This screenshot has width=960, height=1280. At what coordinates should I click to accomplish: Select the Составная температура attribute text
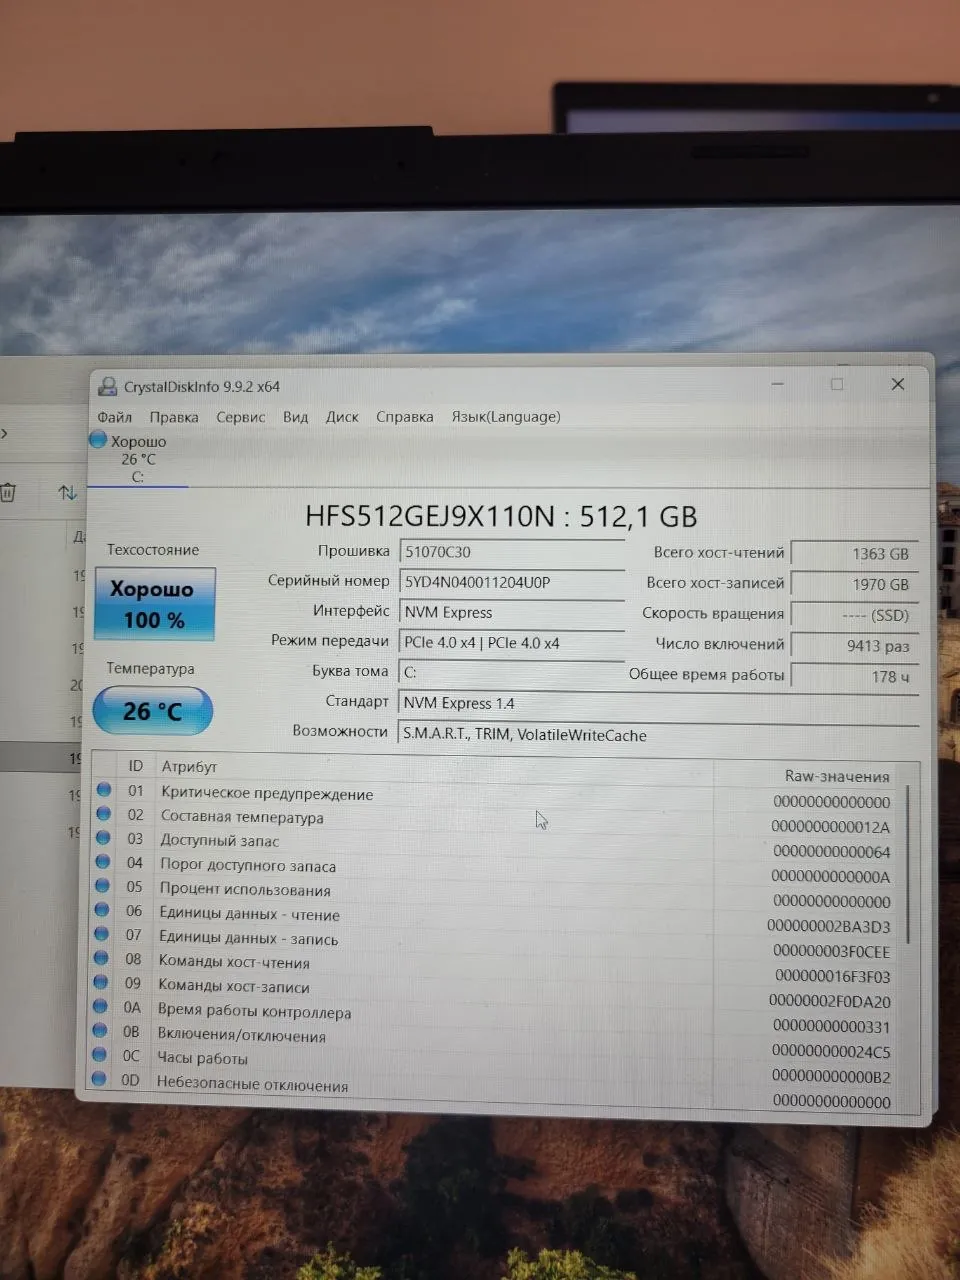click(242, 817)
